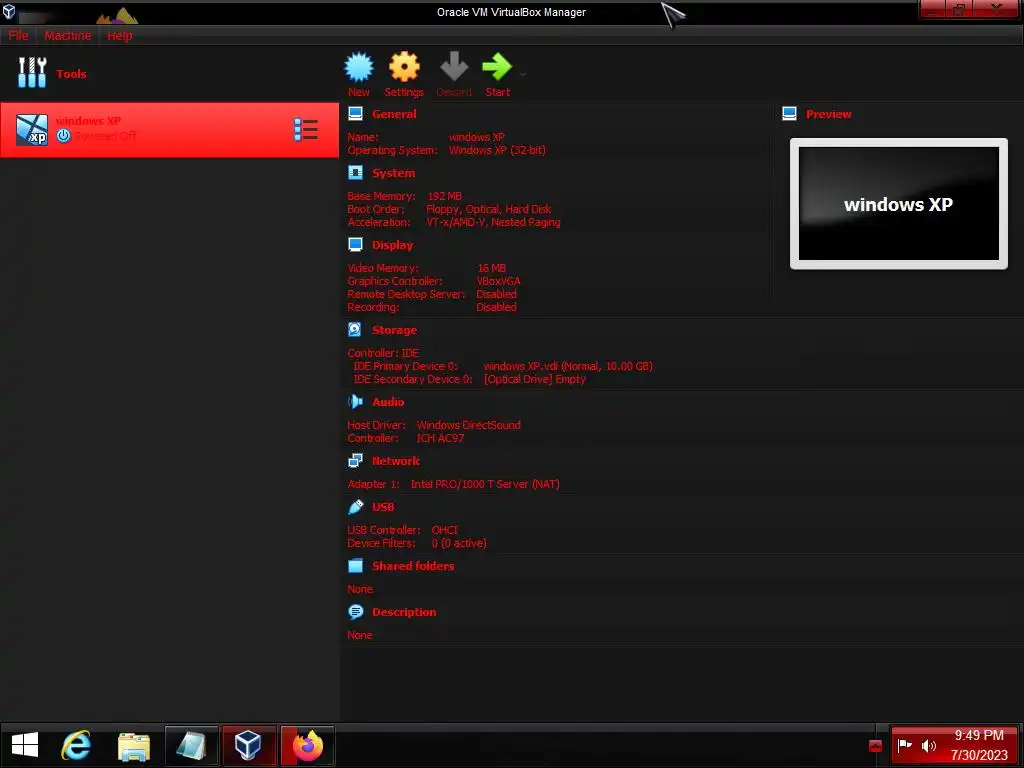Screen dimensions: 1024x768
Task: Open the Windows Start button
Action: point(25,745)
